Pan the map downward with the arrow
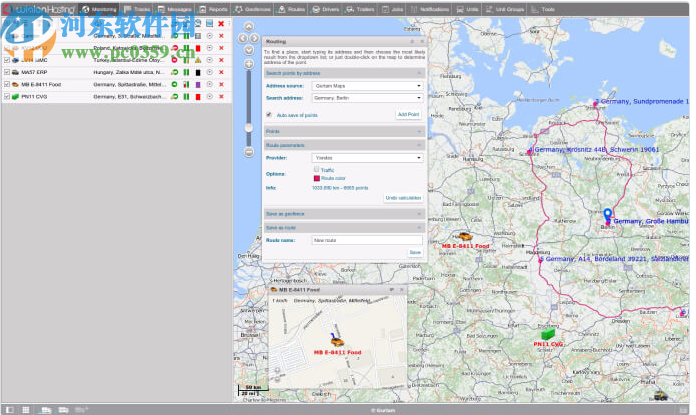 click(x=249, y=50)
